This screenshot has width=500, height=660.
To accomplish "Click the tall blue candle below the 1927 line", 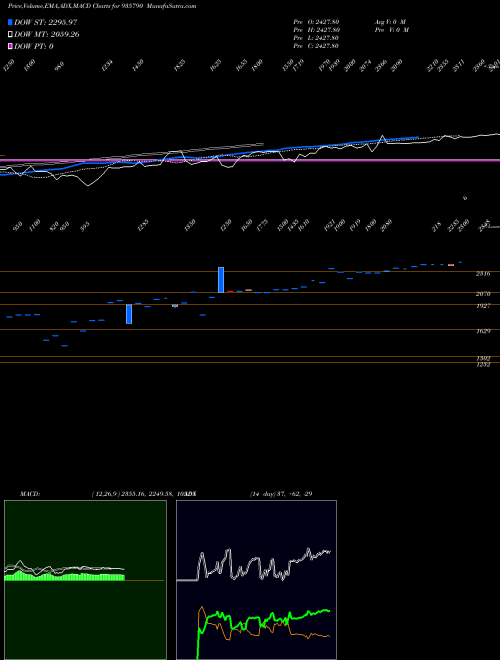I will point(129,314).
